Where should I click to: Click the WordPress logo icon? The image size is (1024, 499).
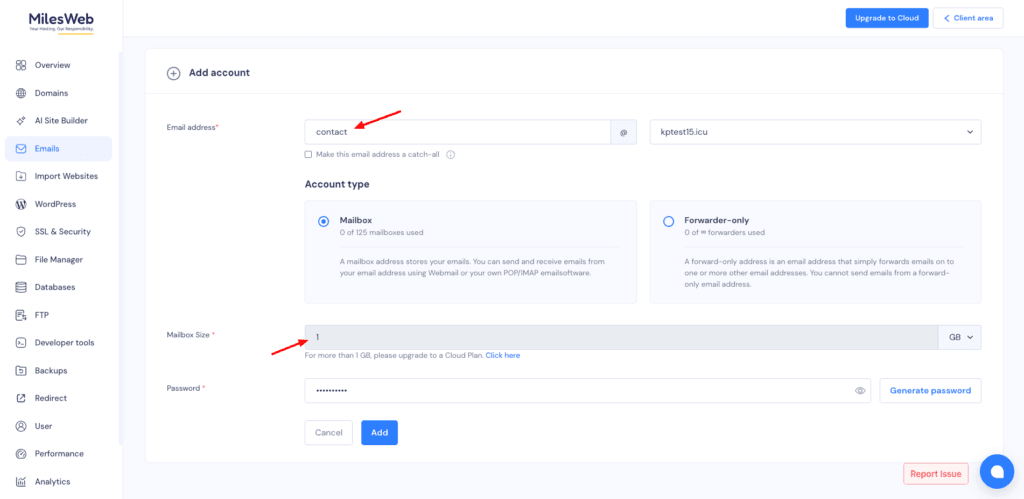[x=21, y=204]
